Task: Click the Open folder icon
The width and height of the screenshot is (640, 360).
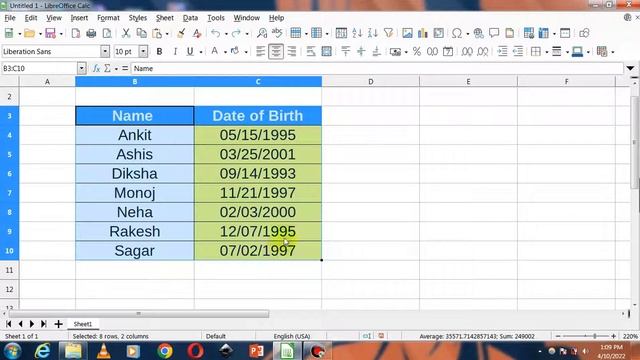Action: pos(29,33)
